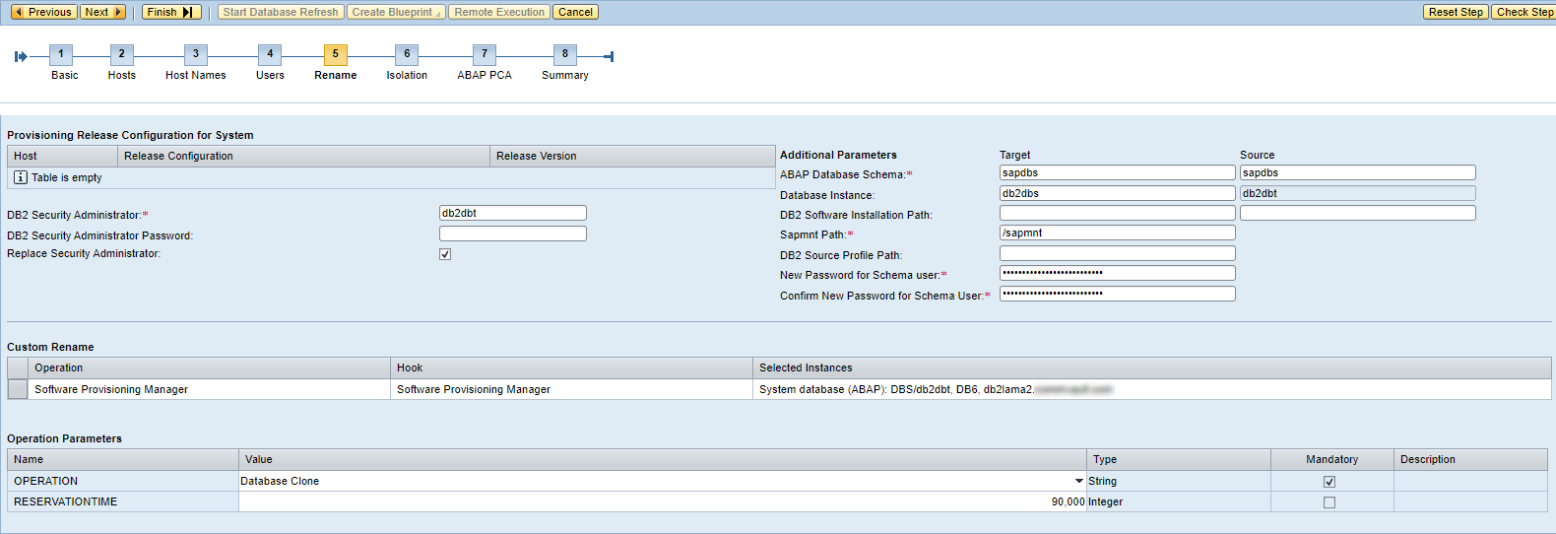
Task: Select the Software Provisioning Manager row selector
Action: [17, 389]
